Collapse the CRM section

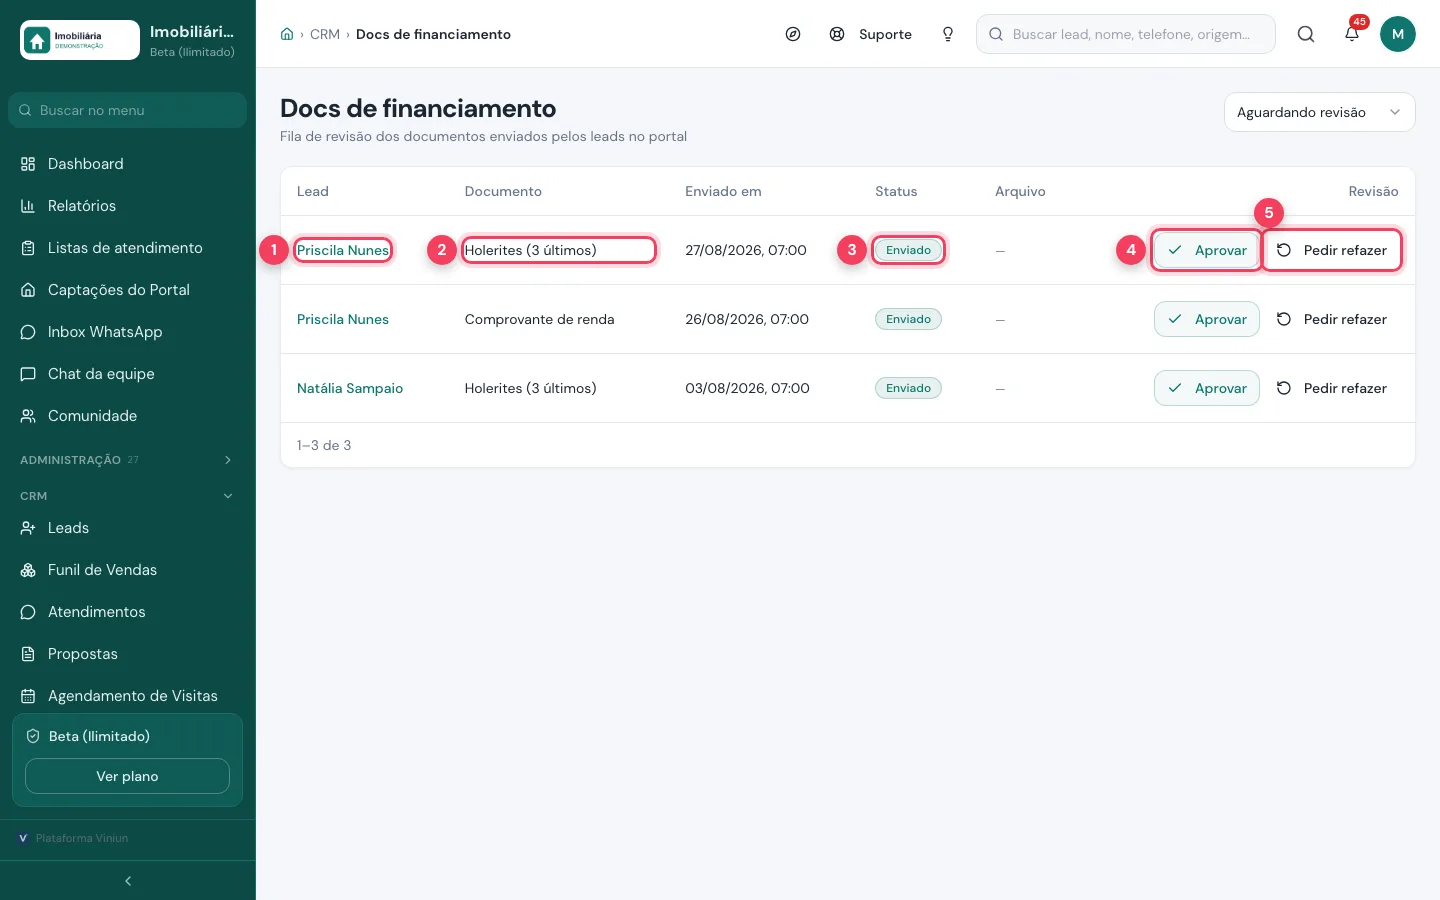[128, 496]
